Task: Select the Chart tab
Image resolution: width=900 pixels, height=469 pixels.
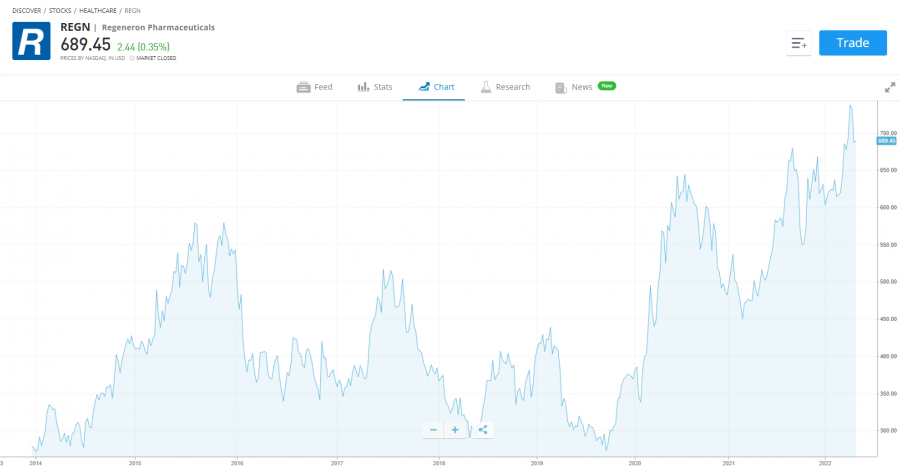Action: [x=436, y=87]
